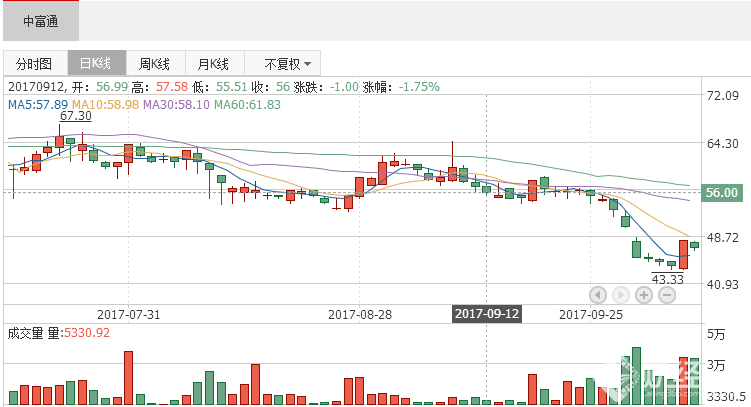751x407 pixels.
Task: Click the 5万 volume axis label
Action: pos(716,334)
